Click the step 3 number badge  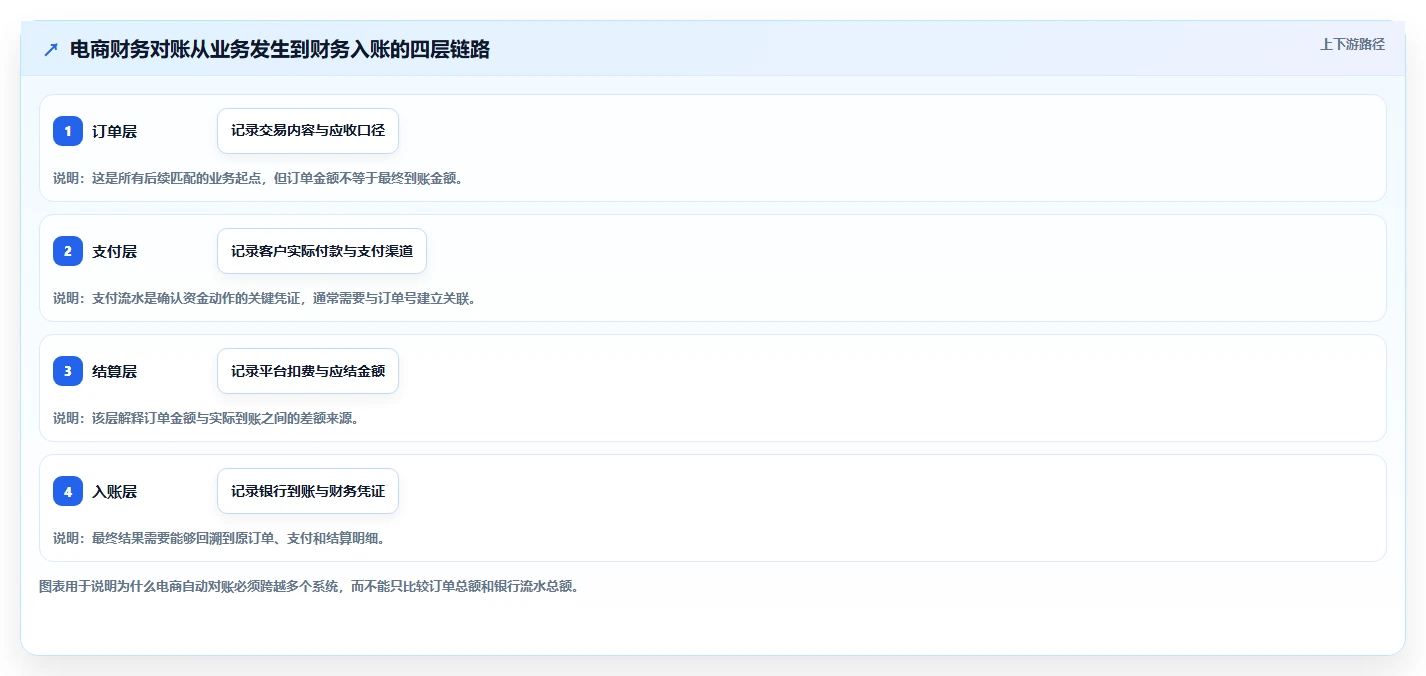coord(68,371)
